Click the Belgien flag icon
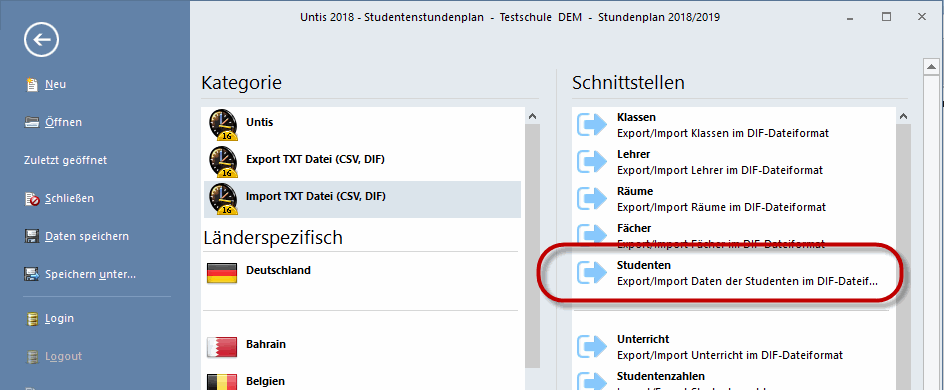 tap(223, 383)
